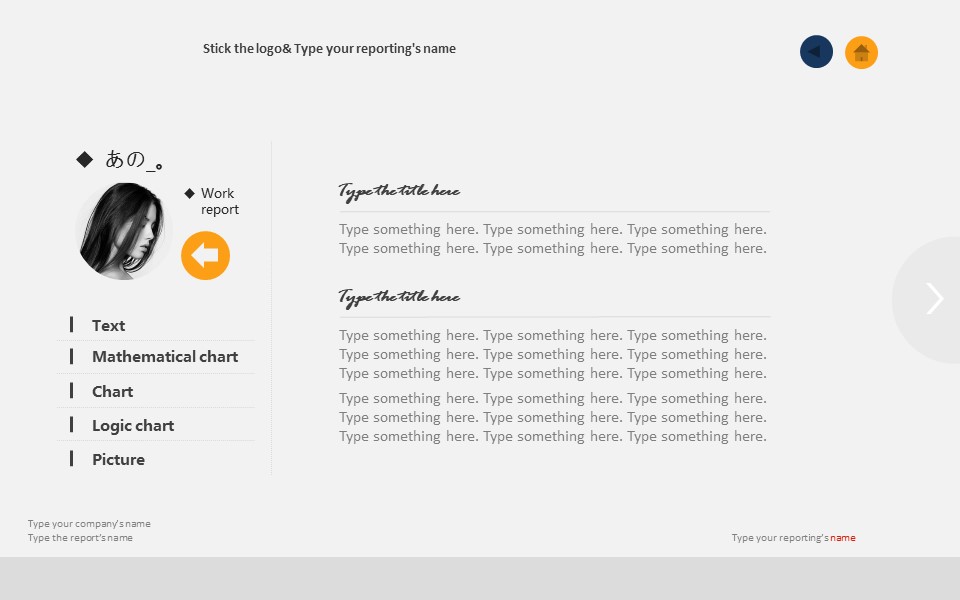
Task: Click the first 'Type the title here' heading
Action: tap(399, 191)
